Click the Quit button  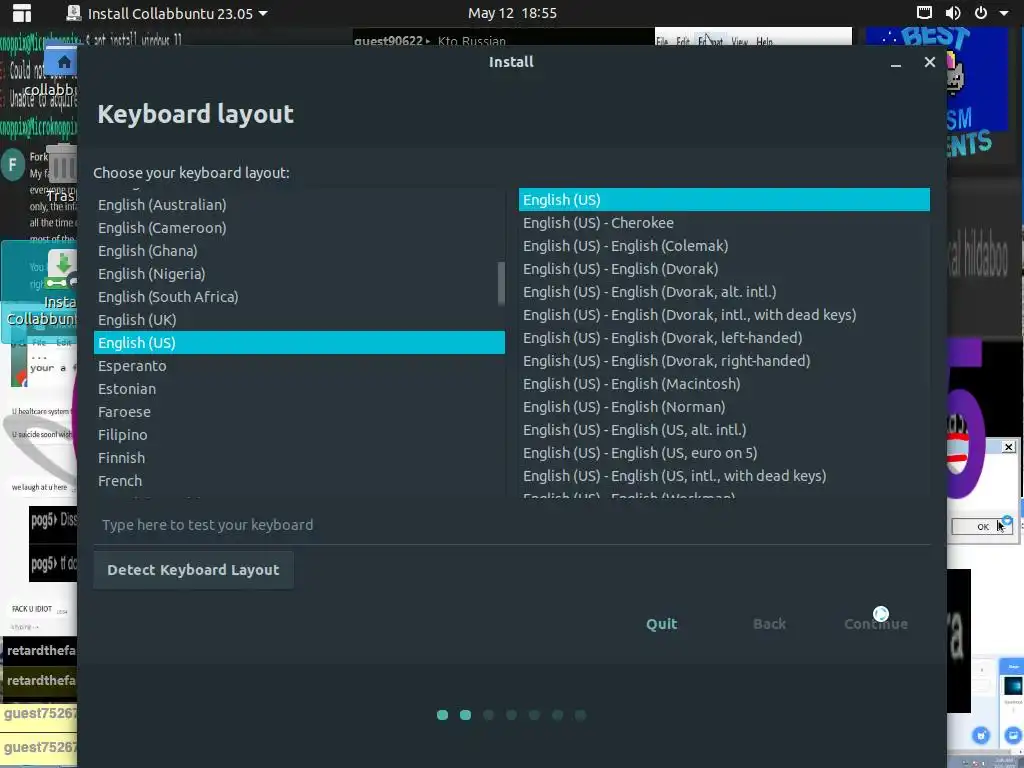[x=662, y=624]
